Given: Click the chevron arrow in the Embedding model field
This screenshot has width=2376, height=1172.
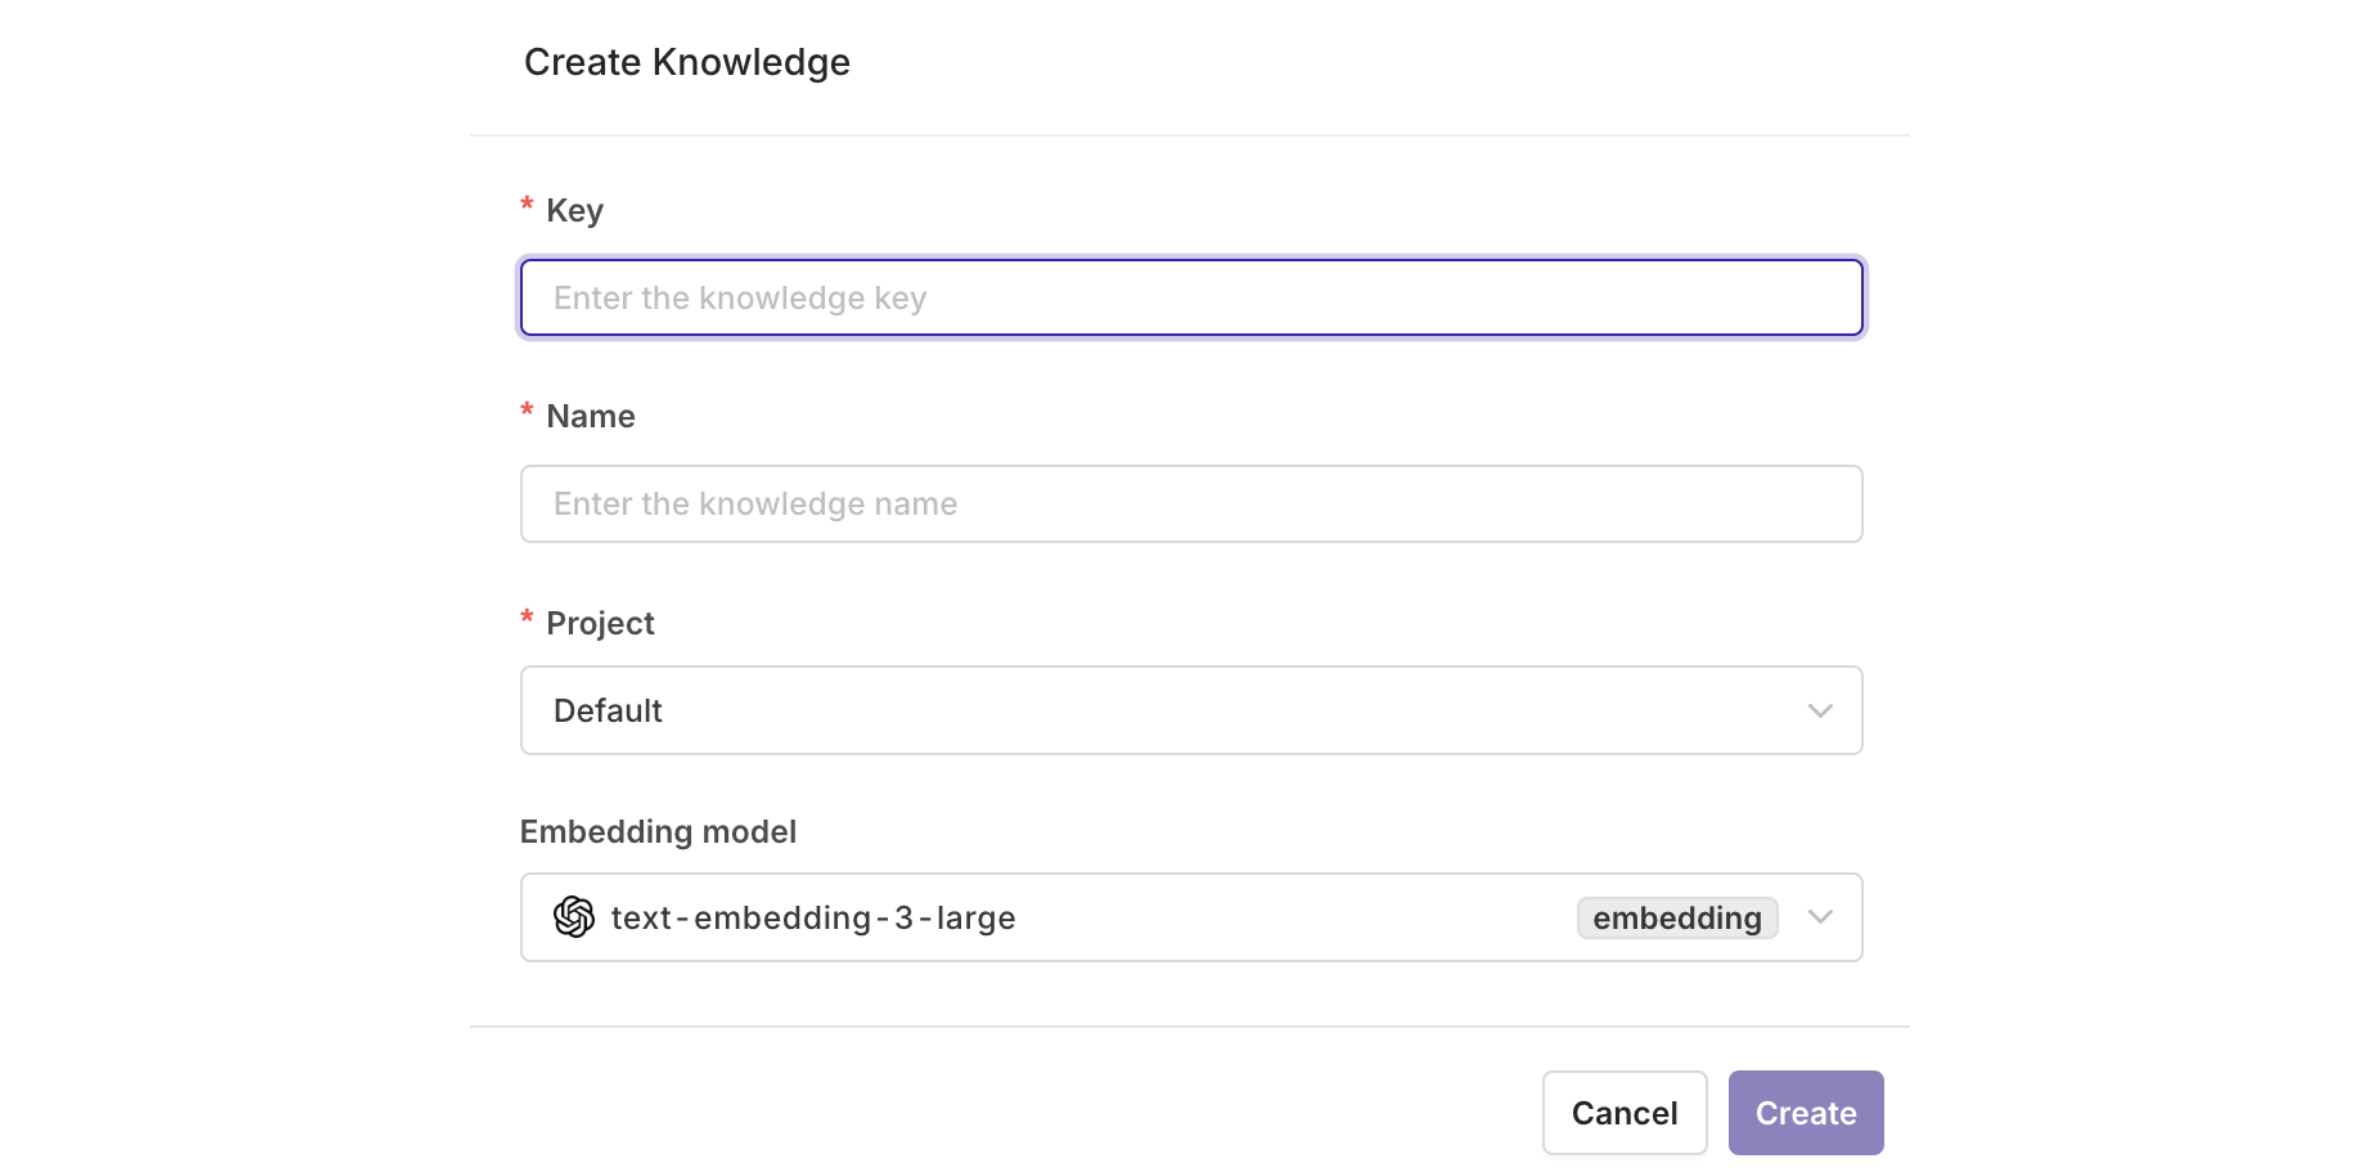Looking at the screenshot, I should [x=1820, y=917].
